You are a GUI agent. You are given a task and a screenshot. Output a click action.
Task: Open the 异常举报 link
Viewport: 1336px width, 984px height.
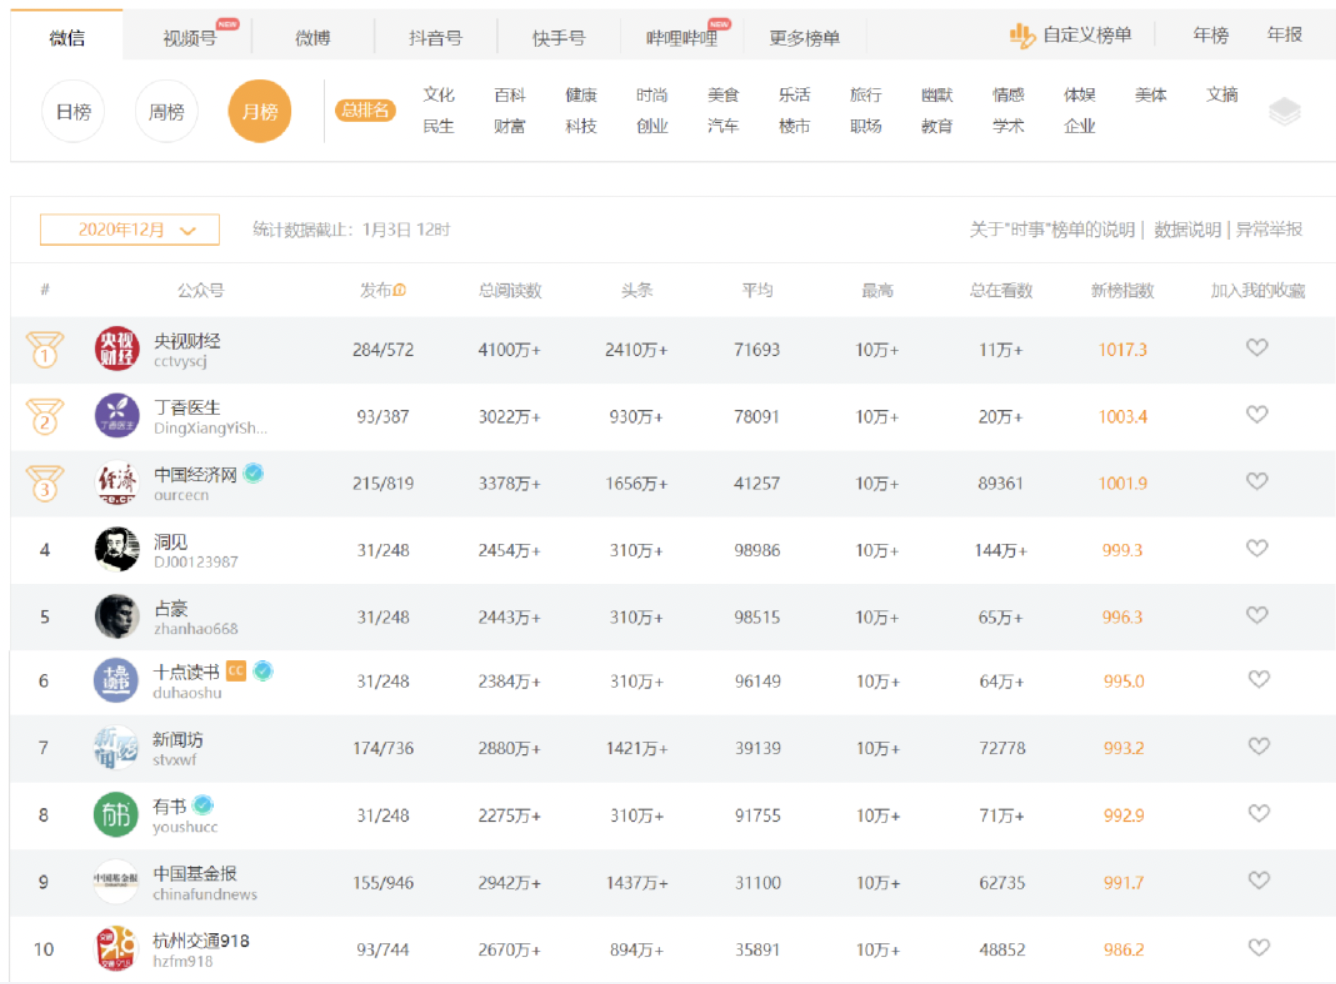coord(1269,230)
